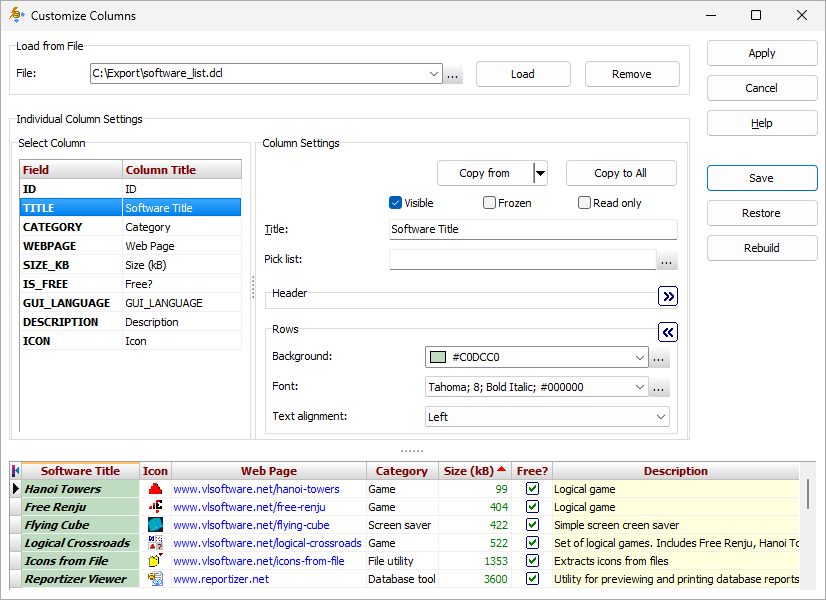The height and width of the screenshot is (600, 826).
Task: Click the Hanoi Towers game icon
Action: click(155, 489)
